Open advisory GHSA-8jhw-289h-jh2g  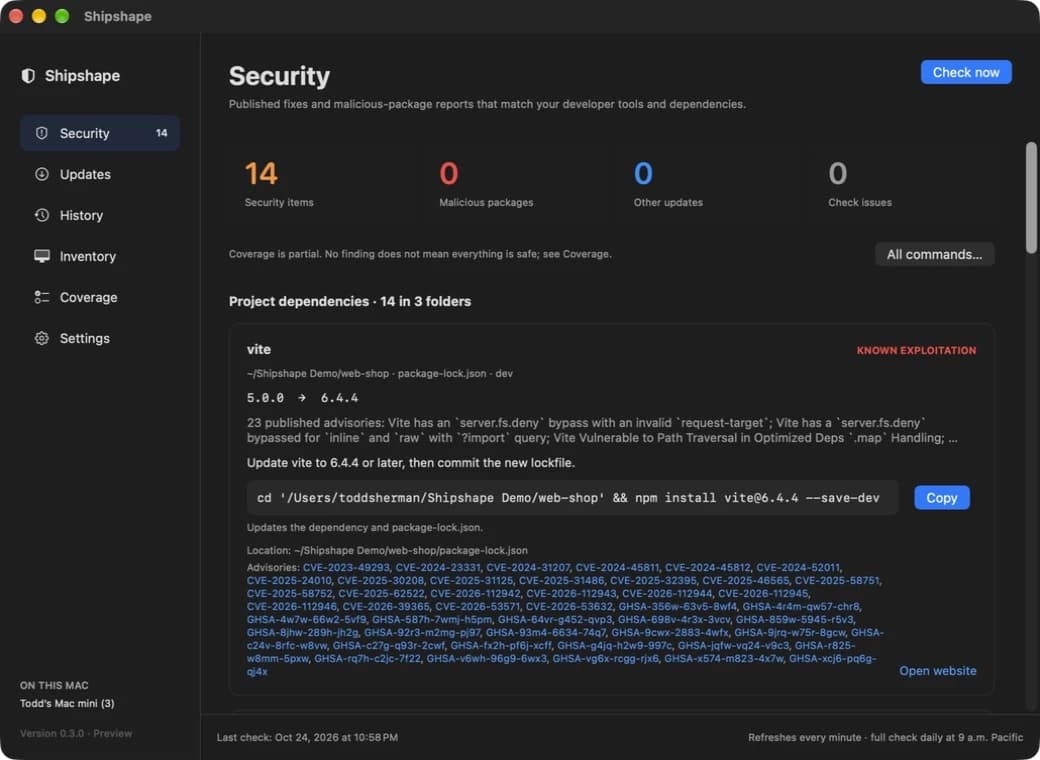point(302,633)
